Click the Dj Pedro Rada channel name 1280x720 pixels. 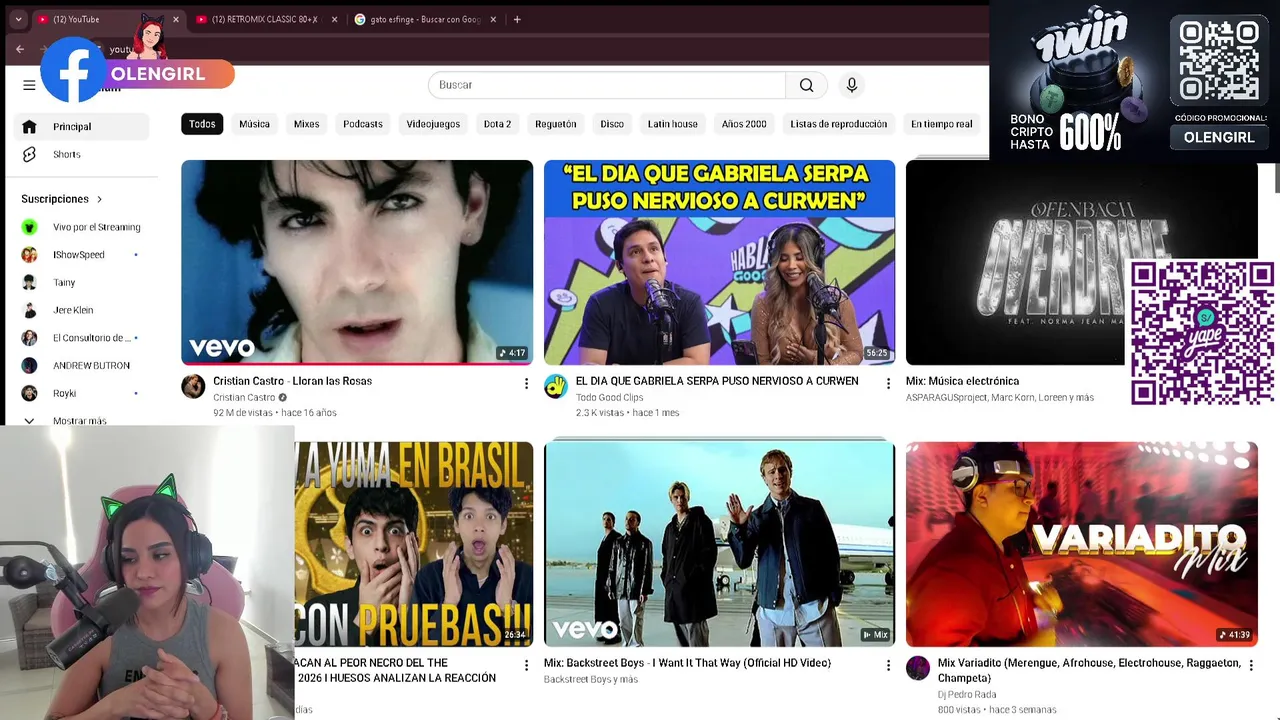tap(967, 694)
